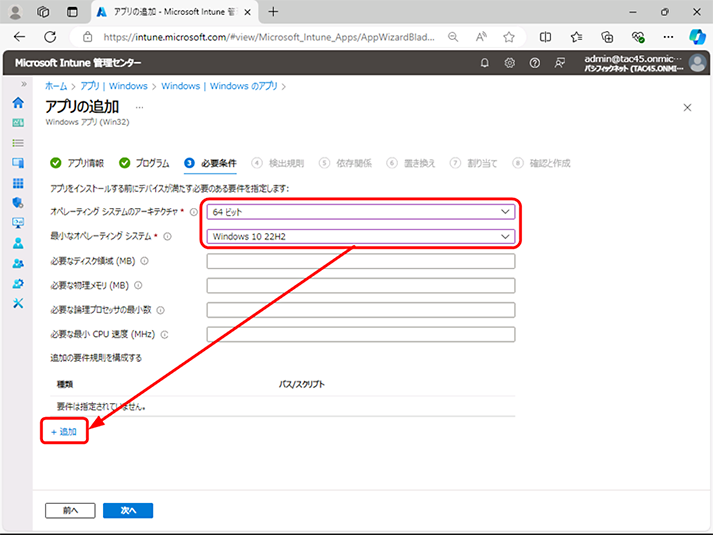Viewport: 713px width, 535px height.
Task: Switch to プログラム step tab
Action: [144, 163]
